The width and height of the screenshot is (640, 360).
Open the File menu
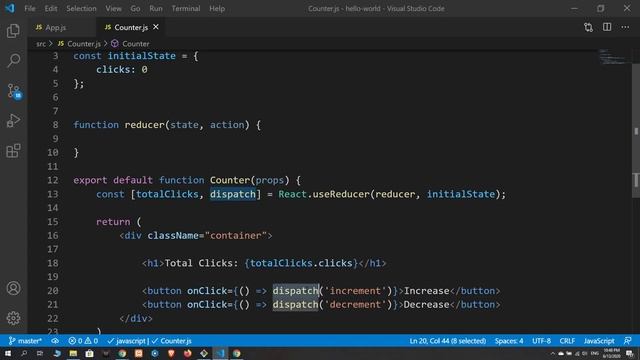click(30, 8)
